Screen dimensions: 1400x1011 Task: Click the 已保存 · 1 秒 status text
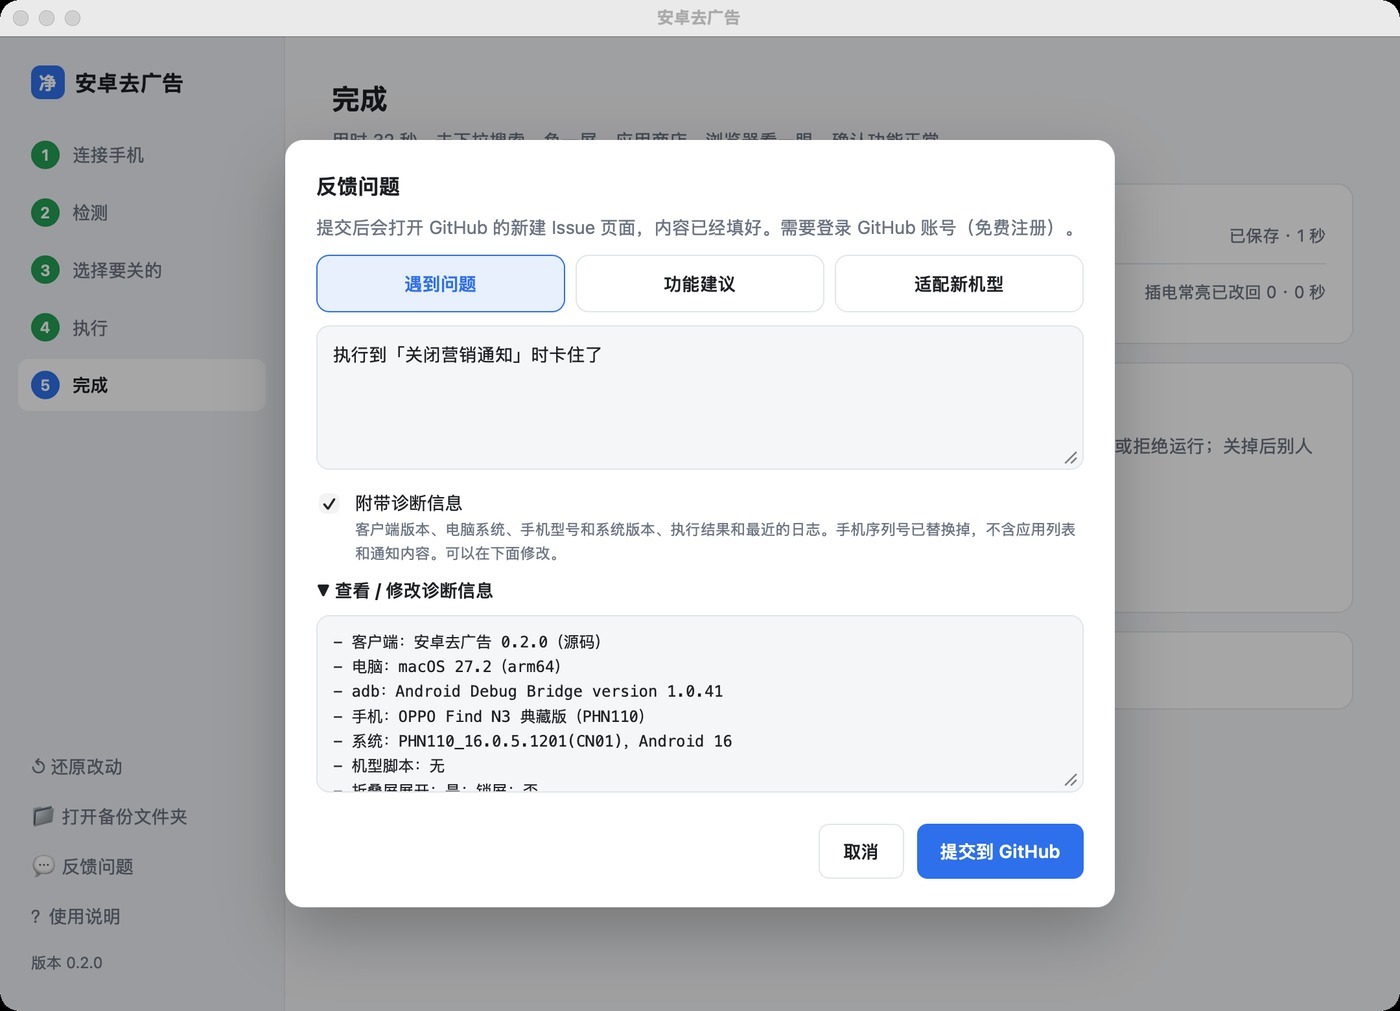pos(1277,236)
